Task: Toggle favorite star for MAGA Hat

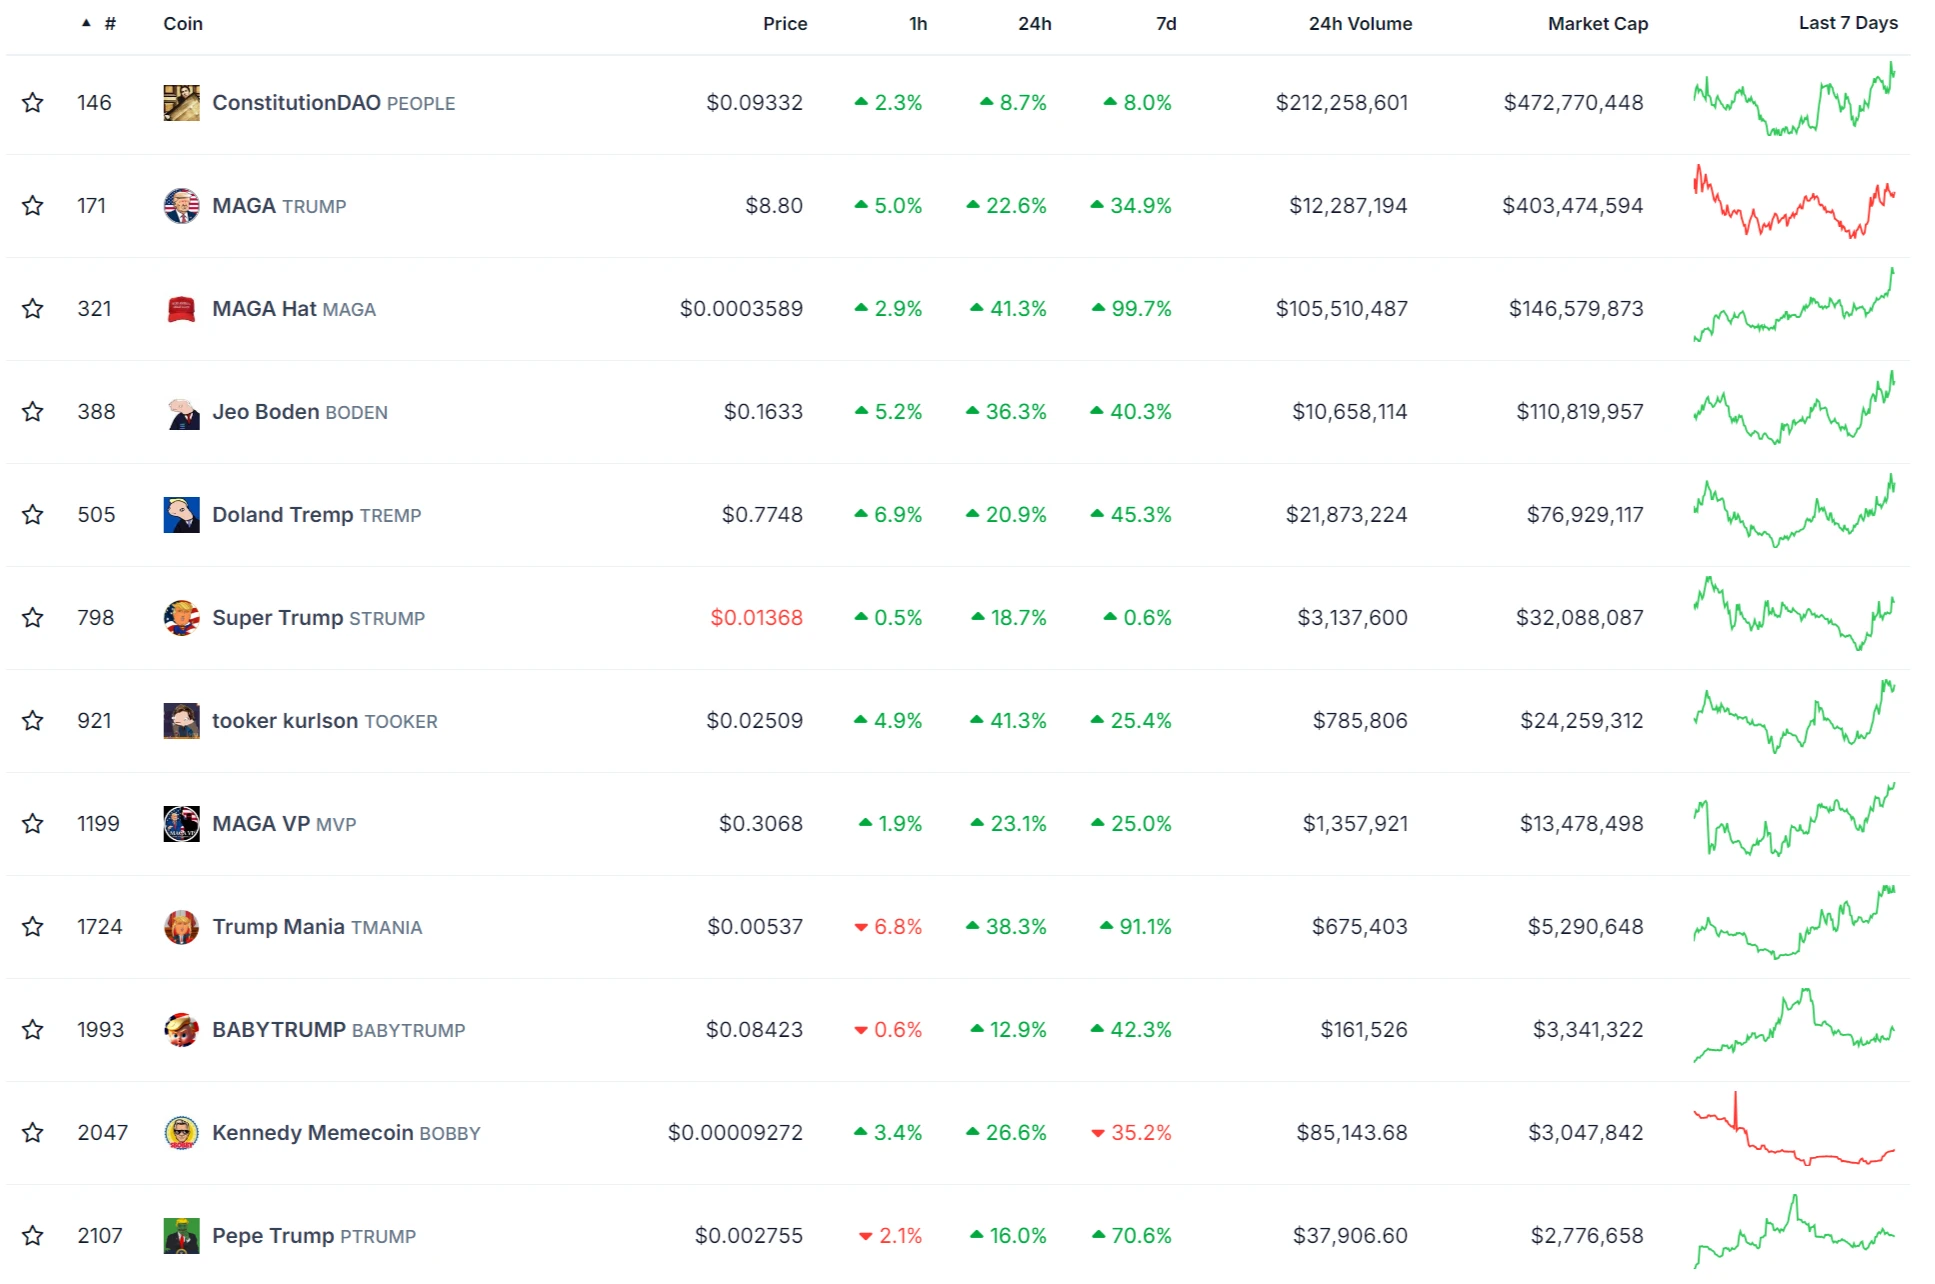Action: tap(33, 309)
